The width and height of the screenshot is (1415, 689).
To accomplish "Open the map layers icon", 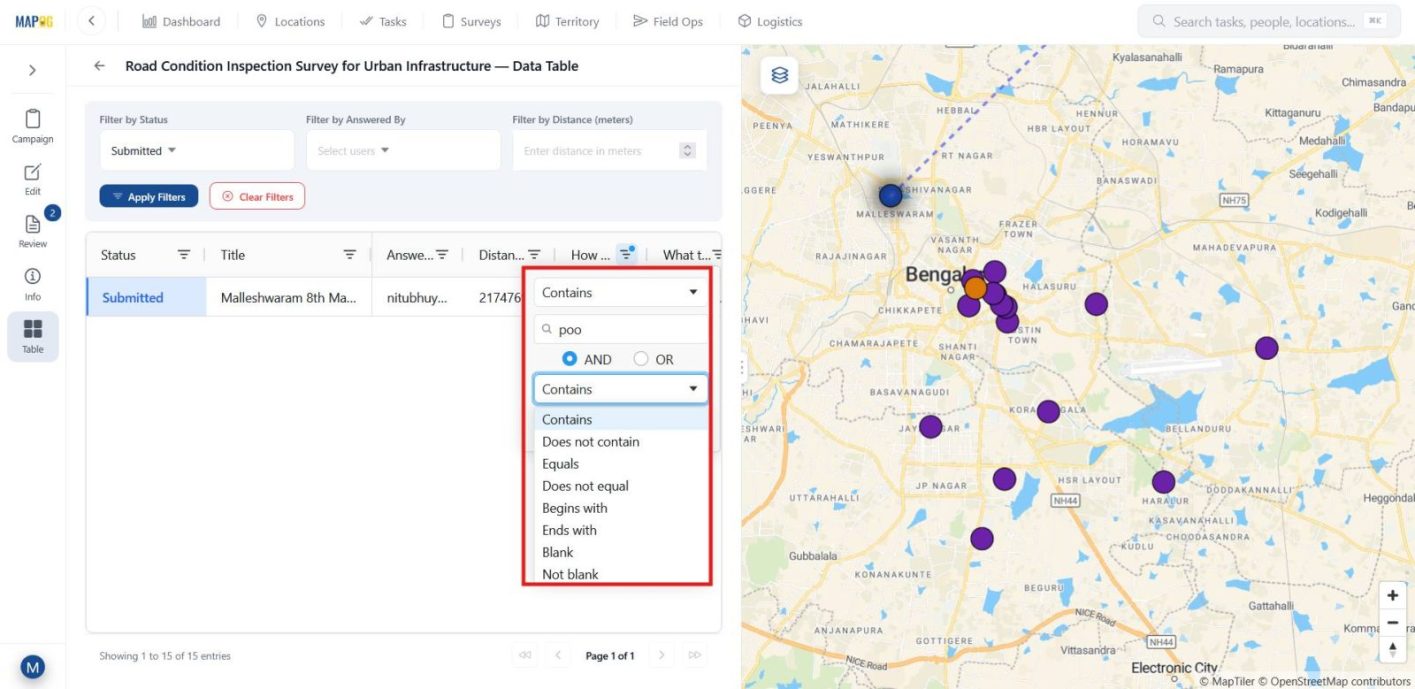I will (x=780, y=76).
